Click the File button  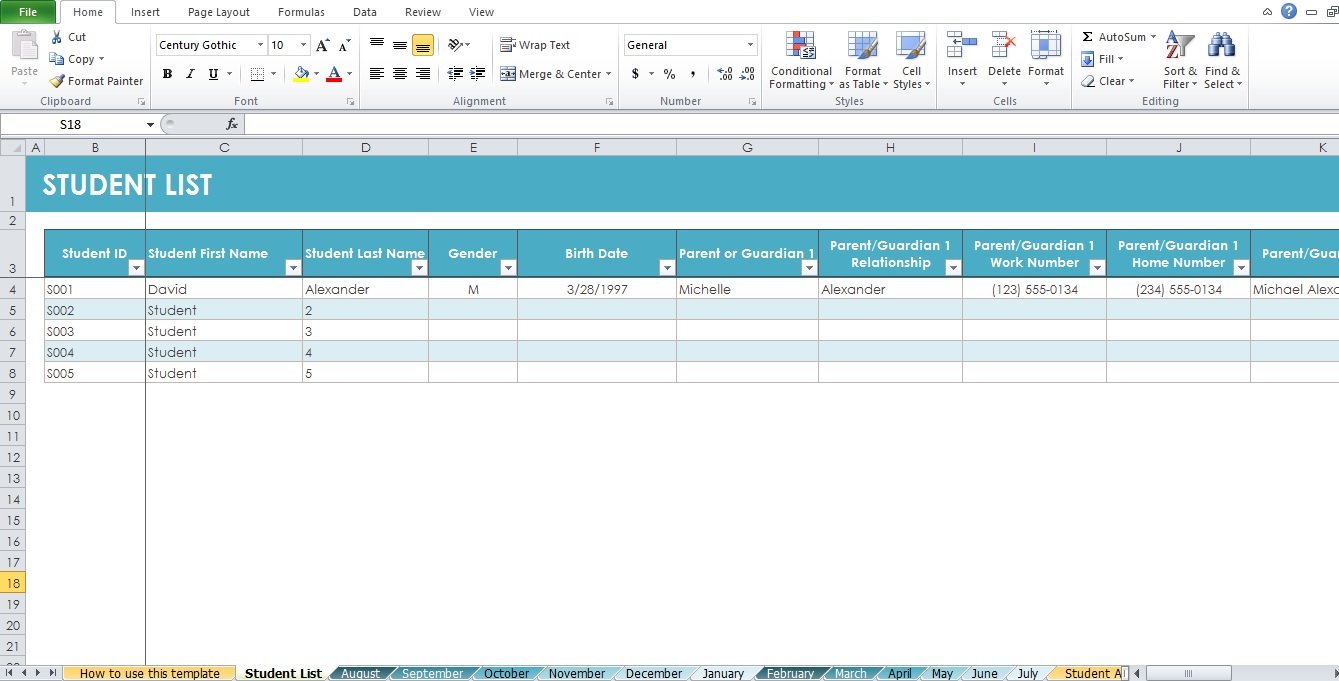28,12
